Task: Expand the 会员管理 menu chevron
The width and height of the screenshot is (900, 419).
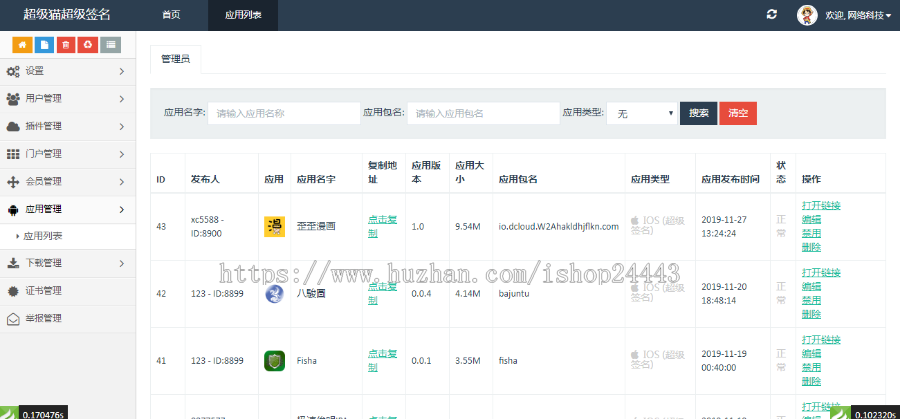Action: click(122, 182)
